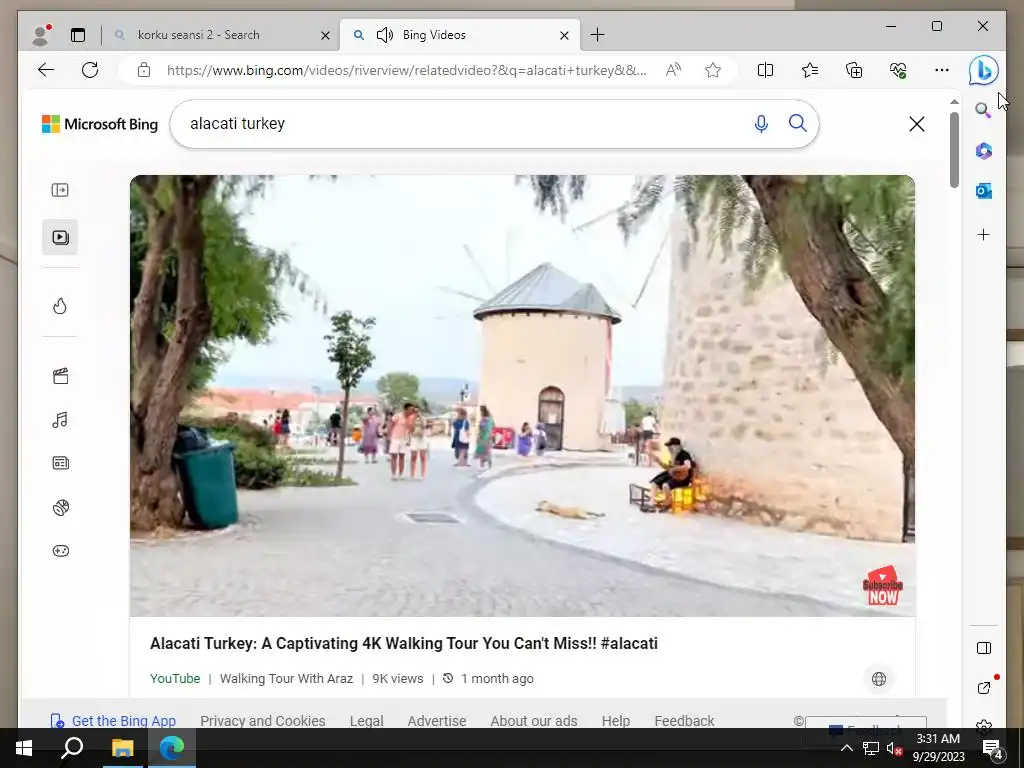Open Sports videos basketball icon
1024x768 pixels.
pos(60,507)
